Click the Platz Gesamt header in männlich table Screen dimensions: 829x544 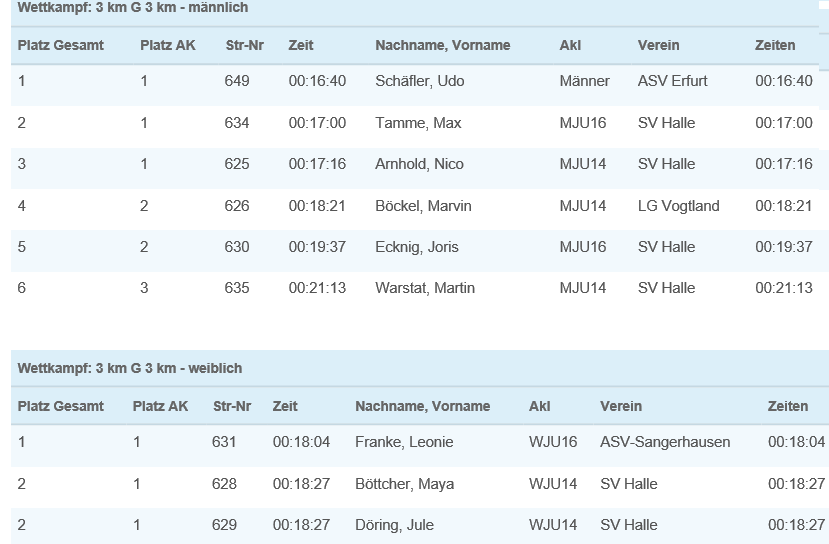coord(61,45)
